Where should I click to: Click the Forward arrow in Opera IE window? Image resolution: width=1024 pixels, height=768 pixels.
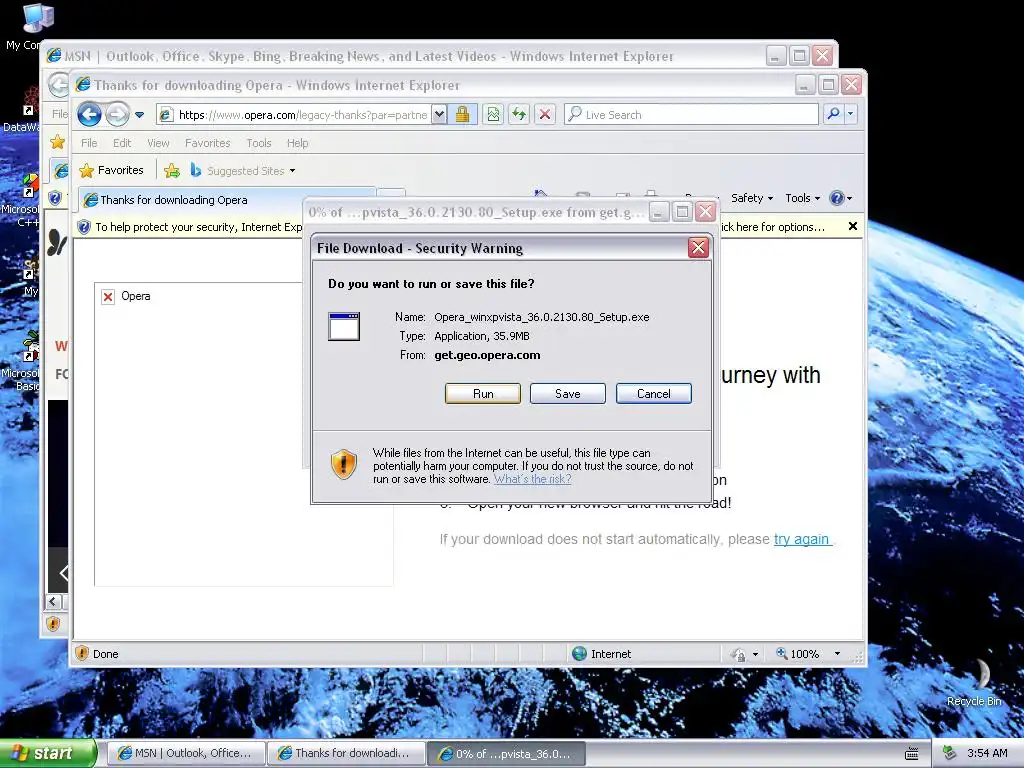coord(118,115)
